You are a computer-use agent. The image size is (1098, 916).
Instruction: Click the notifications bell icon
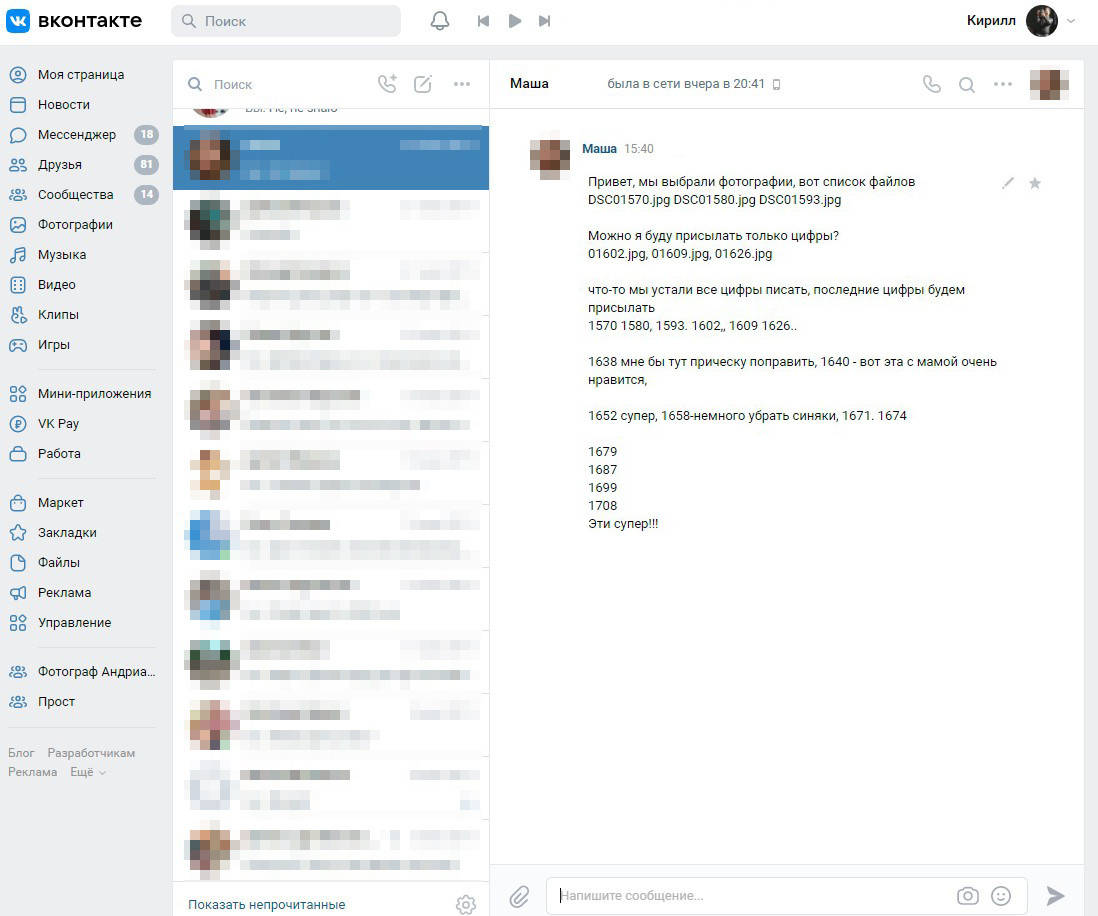440,21
